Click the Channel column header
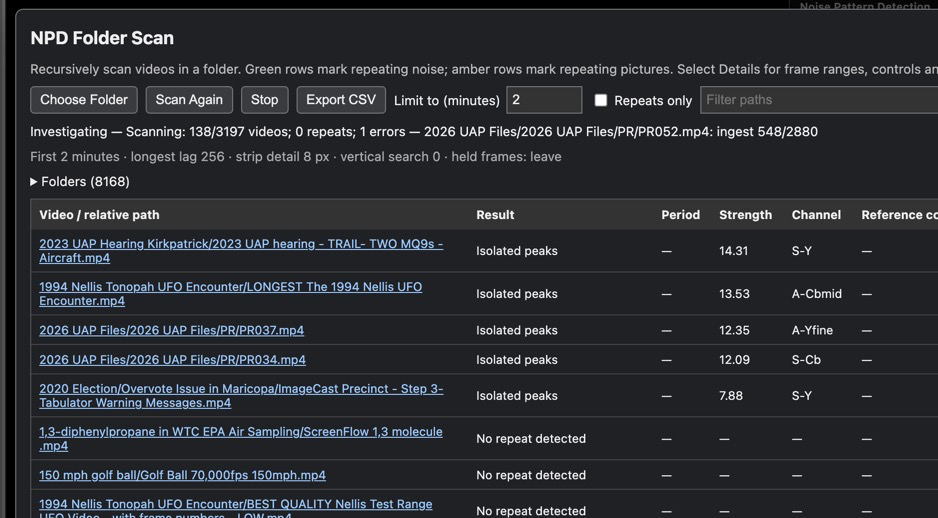 [x=816, y=215]
